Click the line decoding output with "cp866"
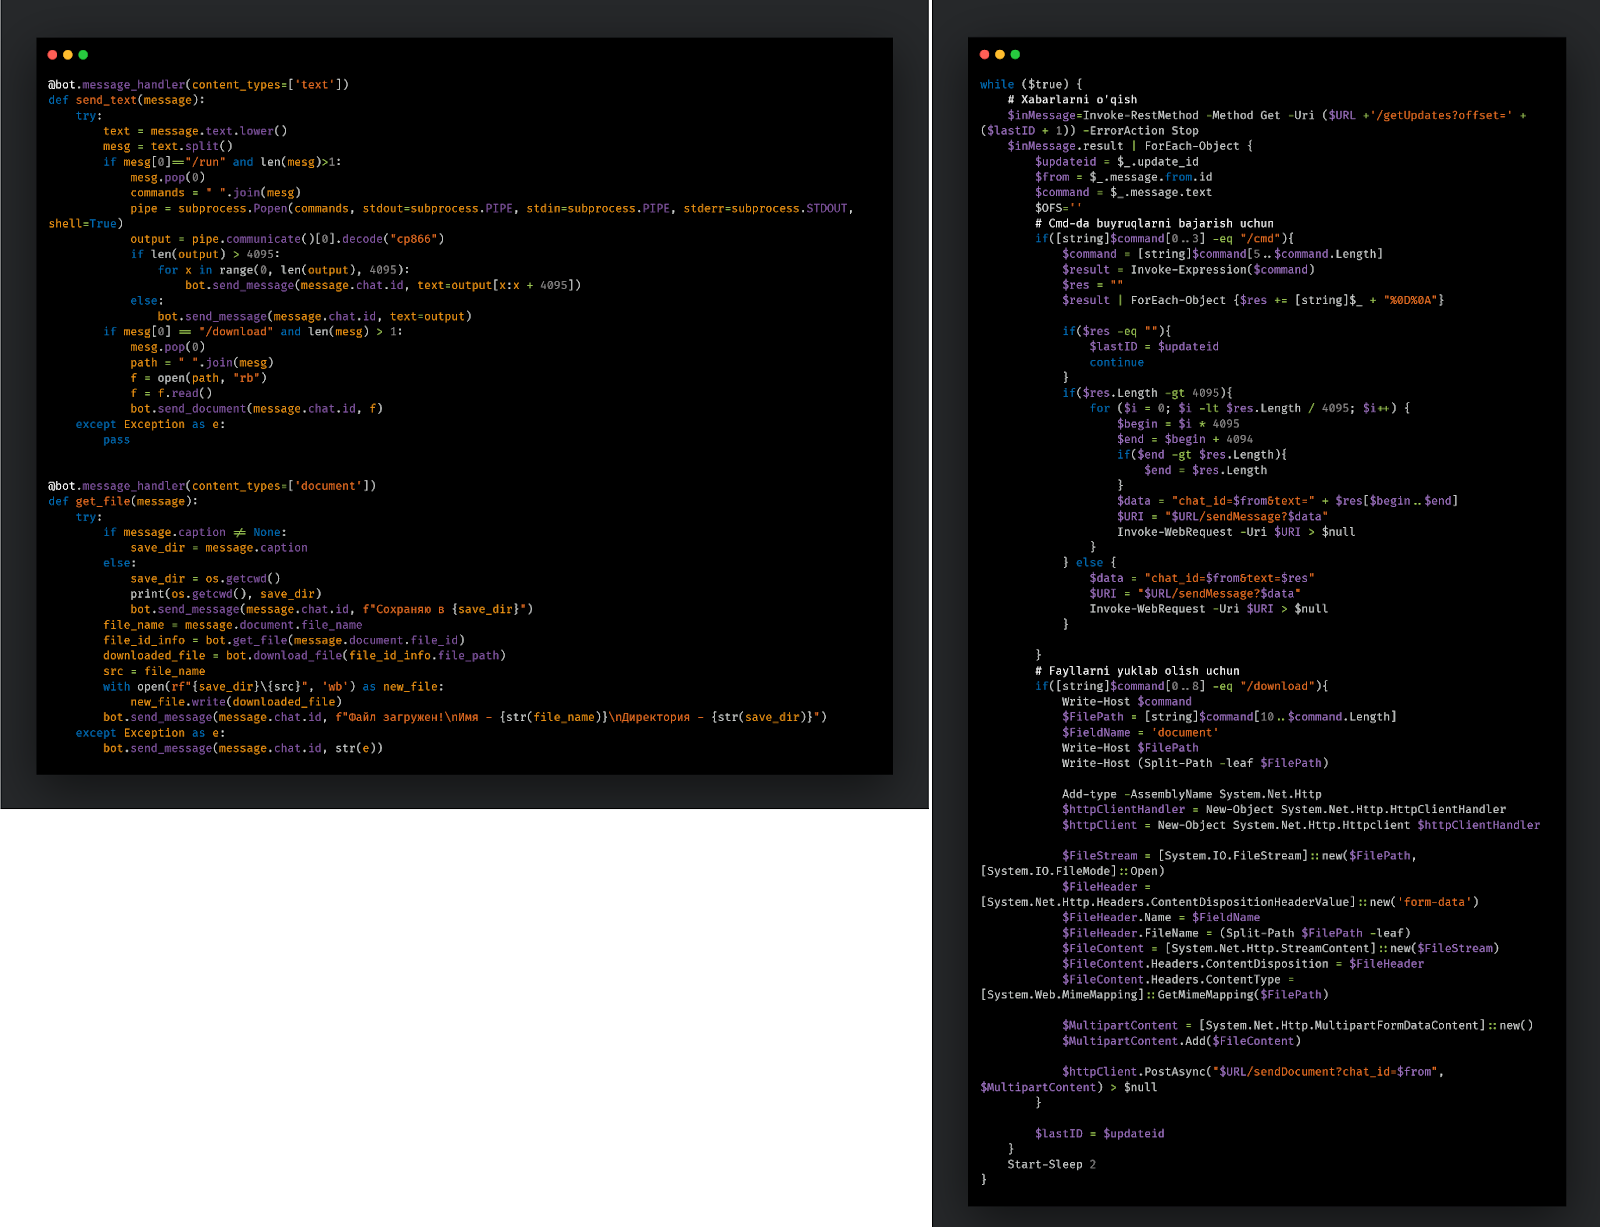1600x1227 pixels. (287, 239)
